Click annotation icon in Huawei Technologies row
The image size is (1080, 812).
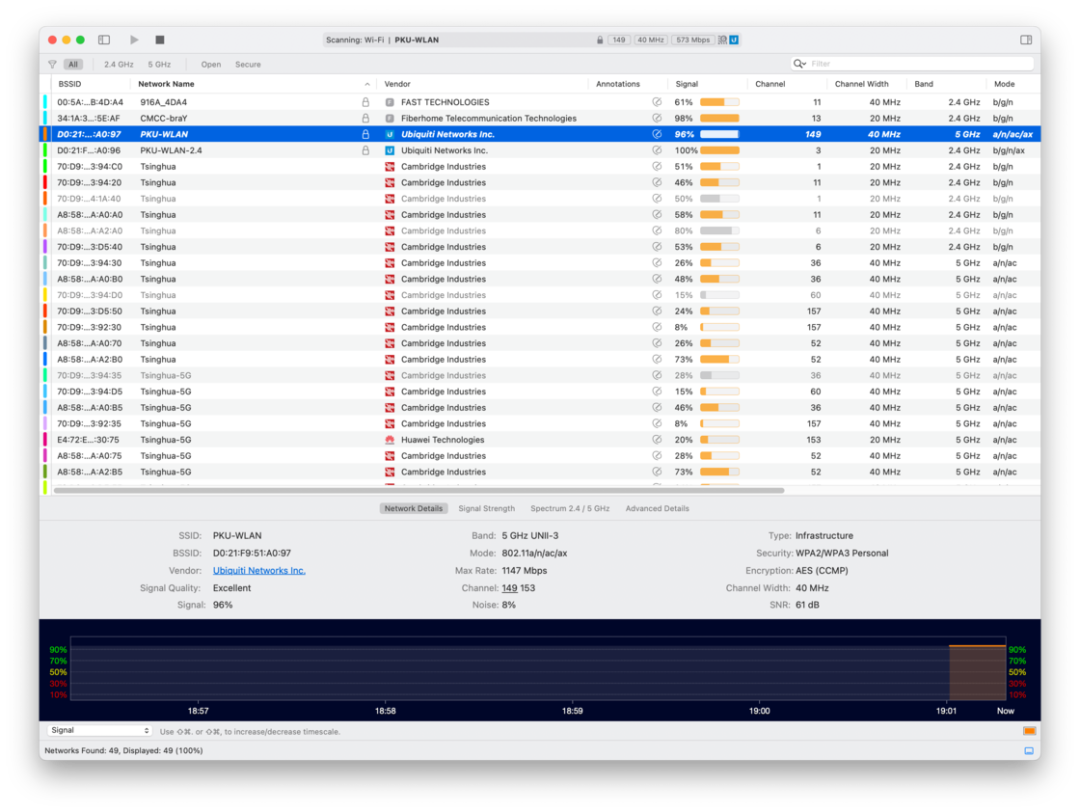(657, 439)
